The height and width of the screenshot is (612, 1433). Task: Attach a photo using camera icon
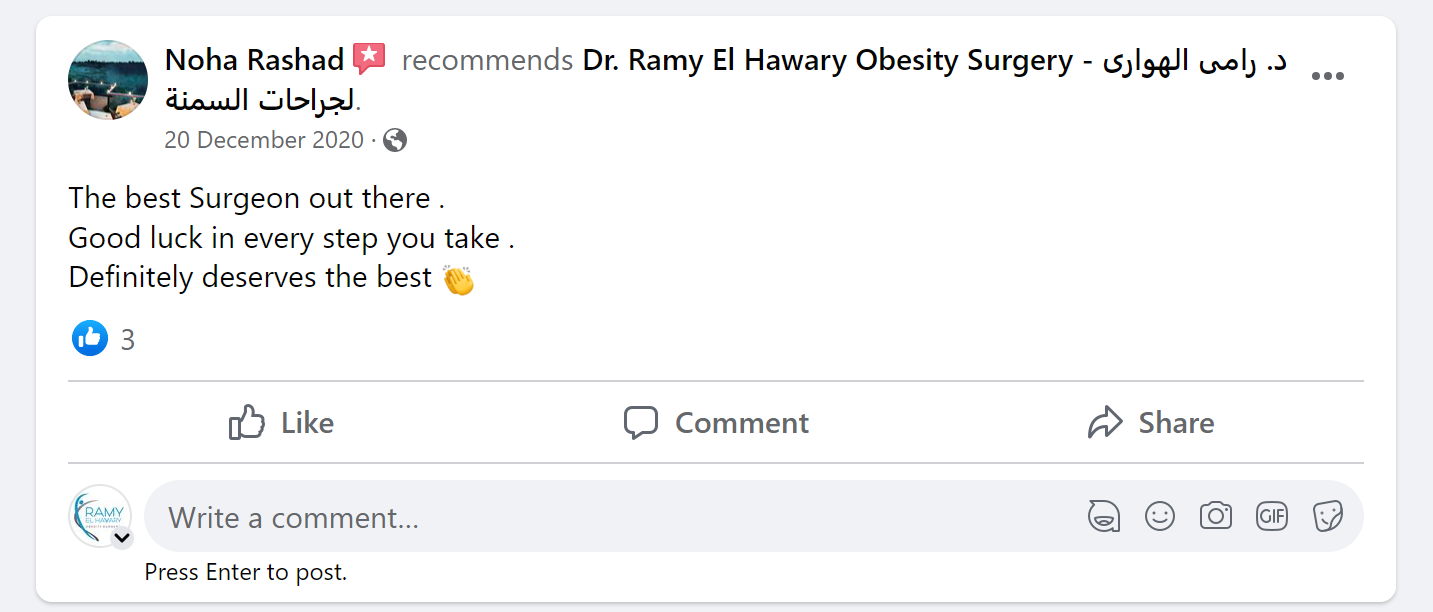[1216, 517]
